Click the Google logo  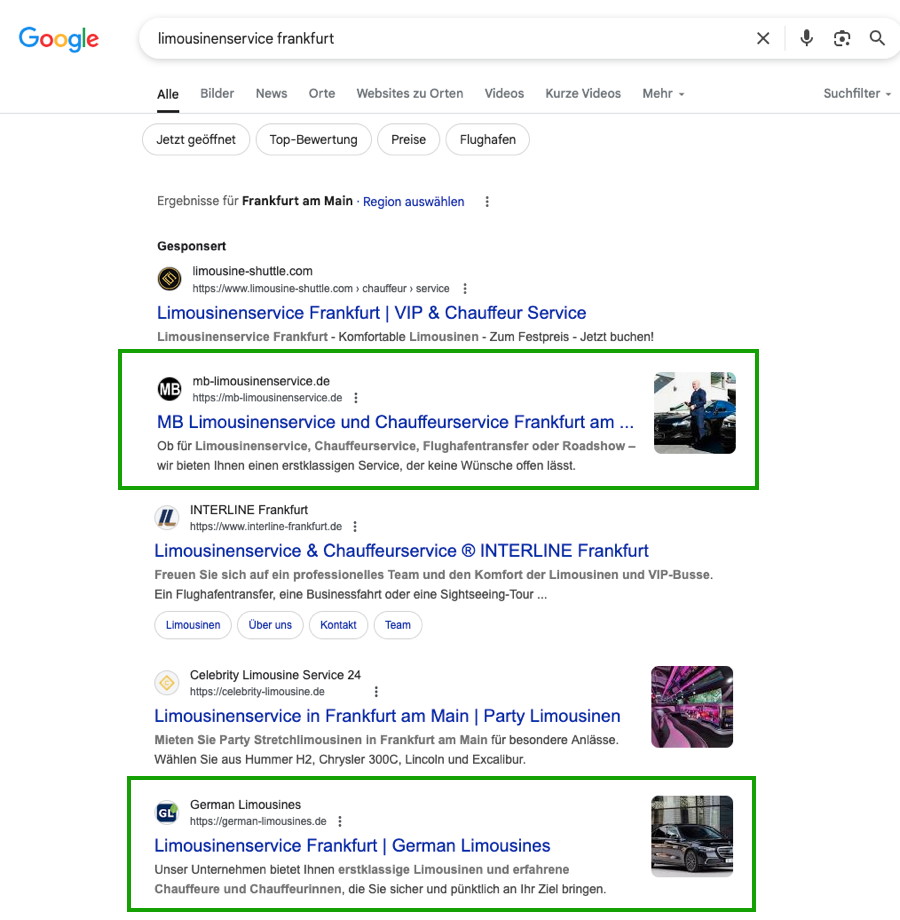pyautogui.click(x=59, y=39)
